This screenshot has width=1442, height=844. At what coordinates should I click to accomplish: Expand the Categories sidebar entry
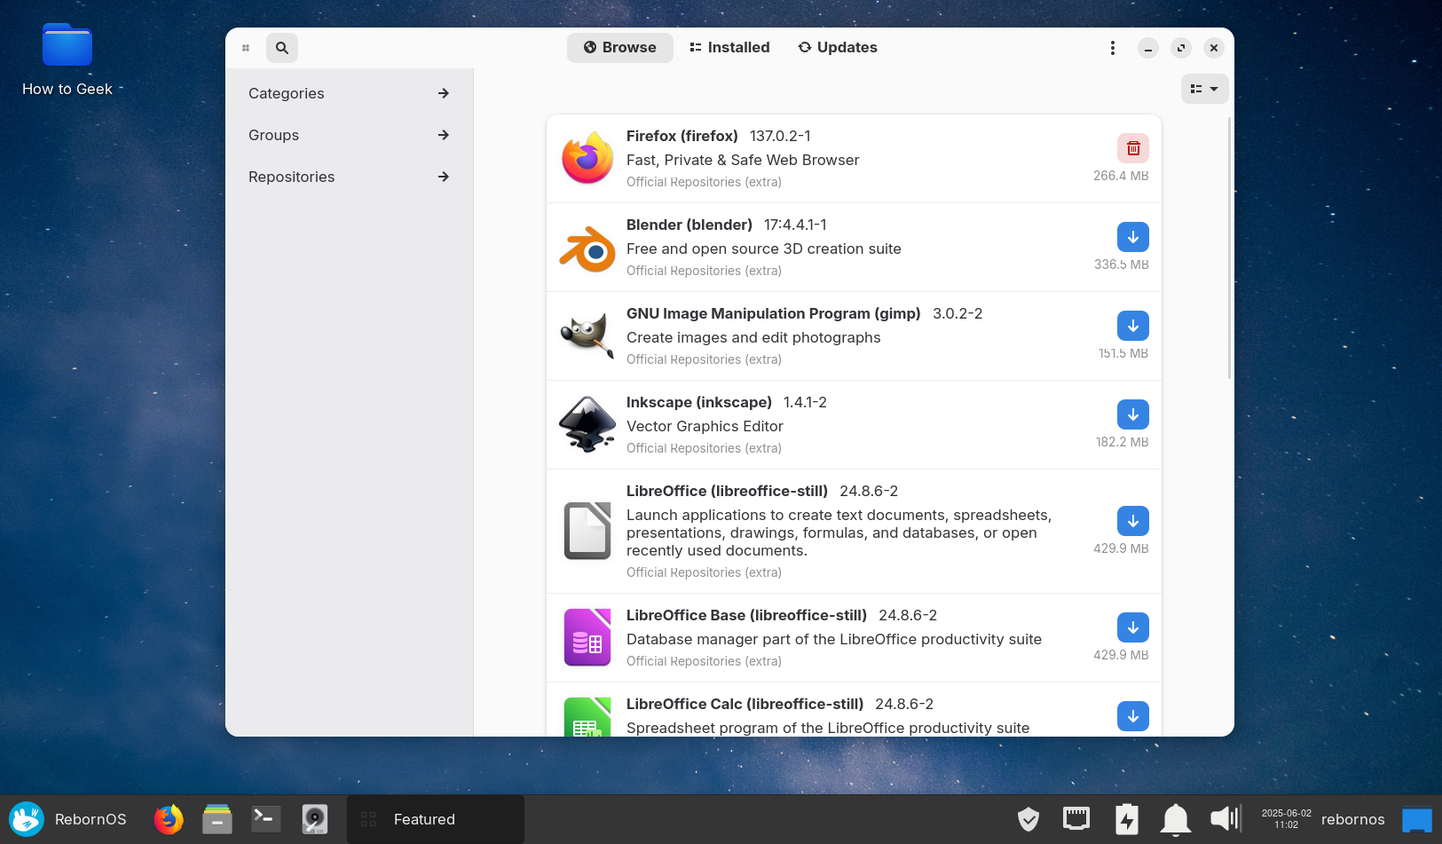pyautogui.click(x=349, y=93)
